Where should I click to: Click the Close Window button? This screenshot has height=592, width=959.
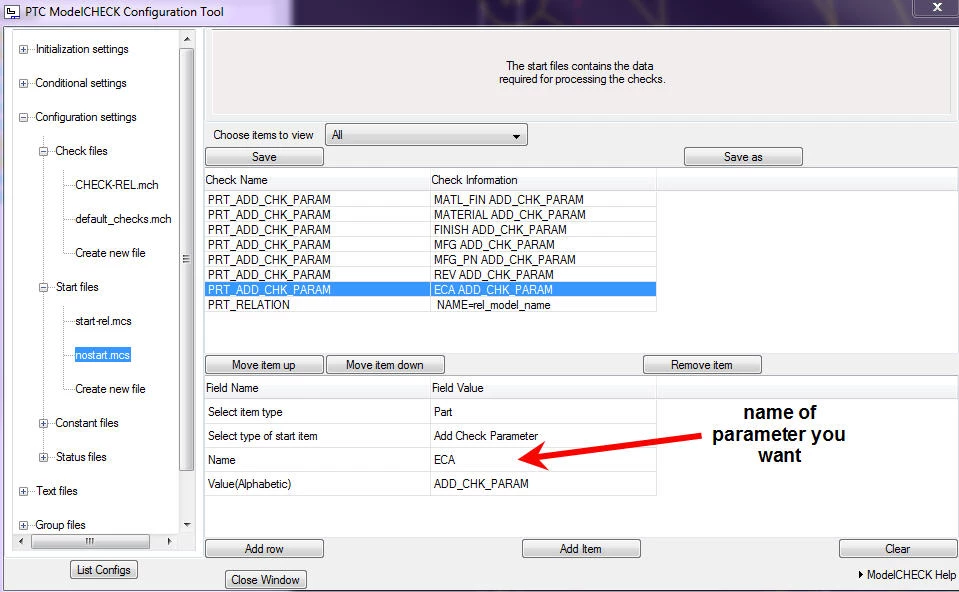pos(265,579)
